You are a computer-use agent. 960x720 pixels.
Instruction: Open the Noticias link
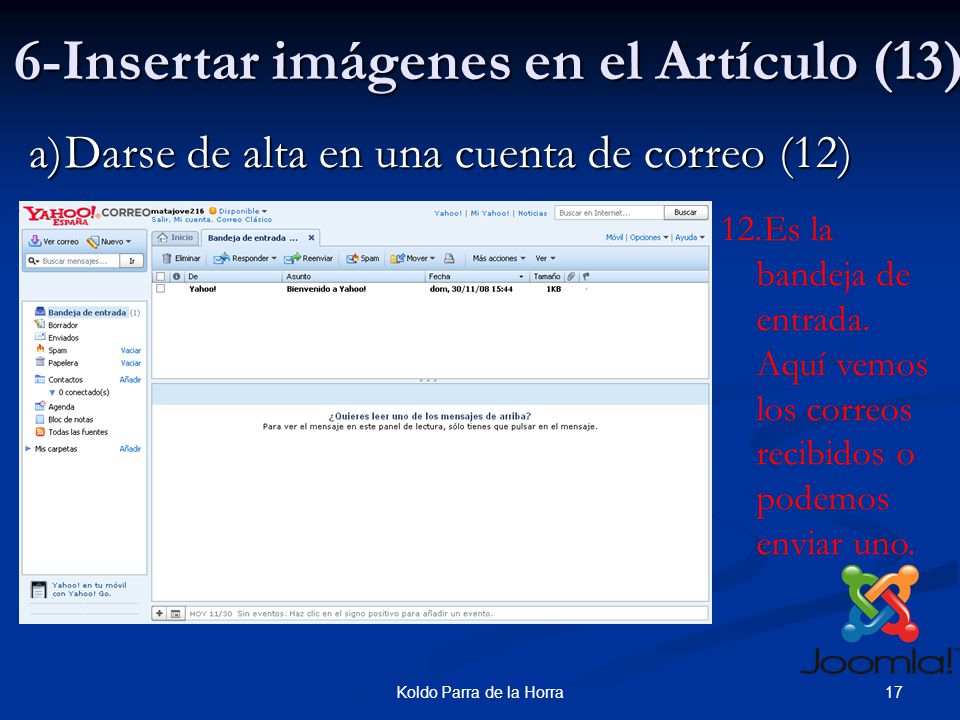533,214
